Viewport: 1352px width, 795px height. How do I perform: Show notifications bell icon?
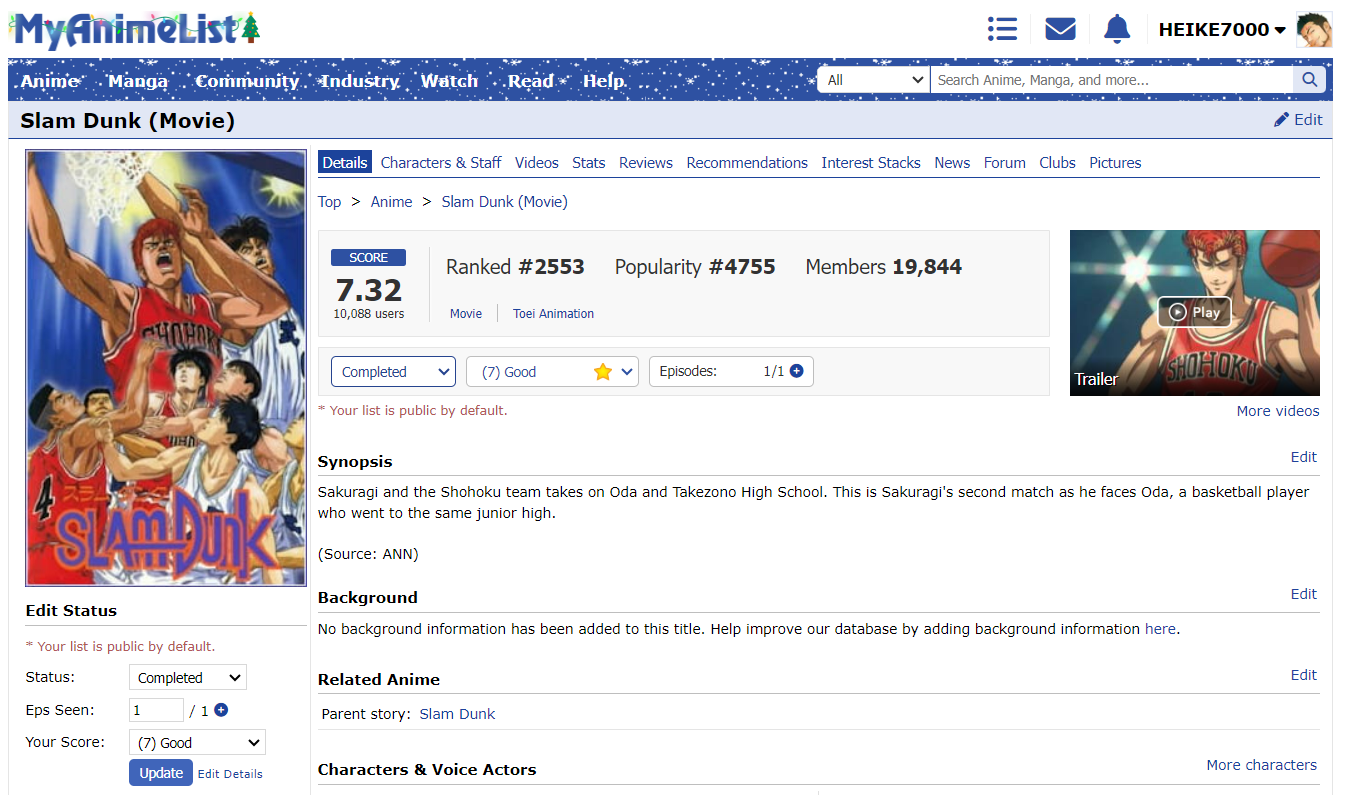pyautogui.click(x=1116, y=29)
